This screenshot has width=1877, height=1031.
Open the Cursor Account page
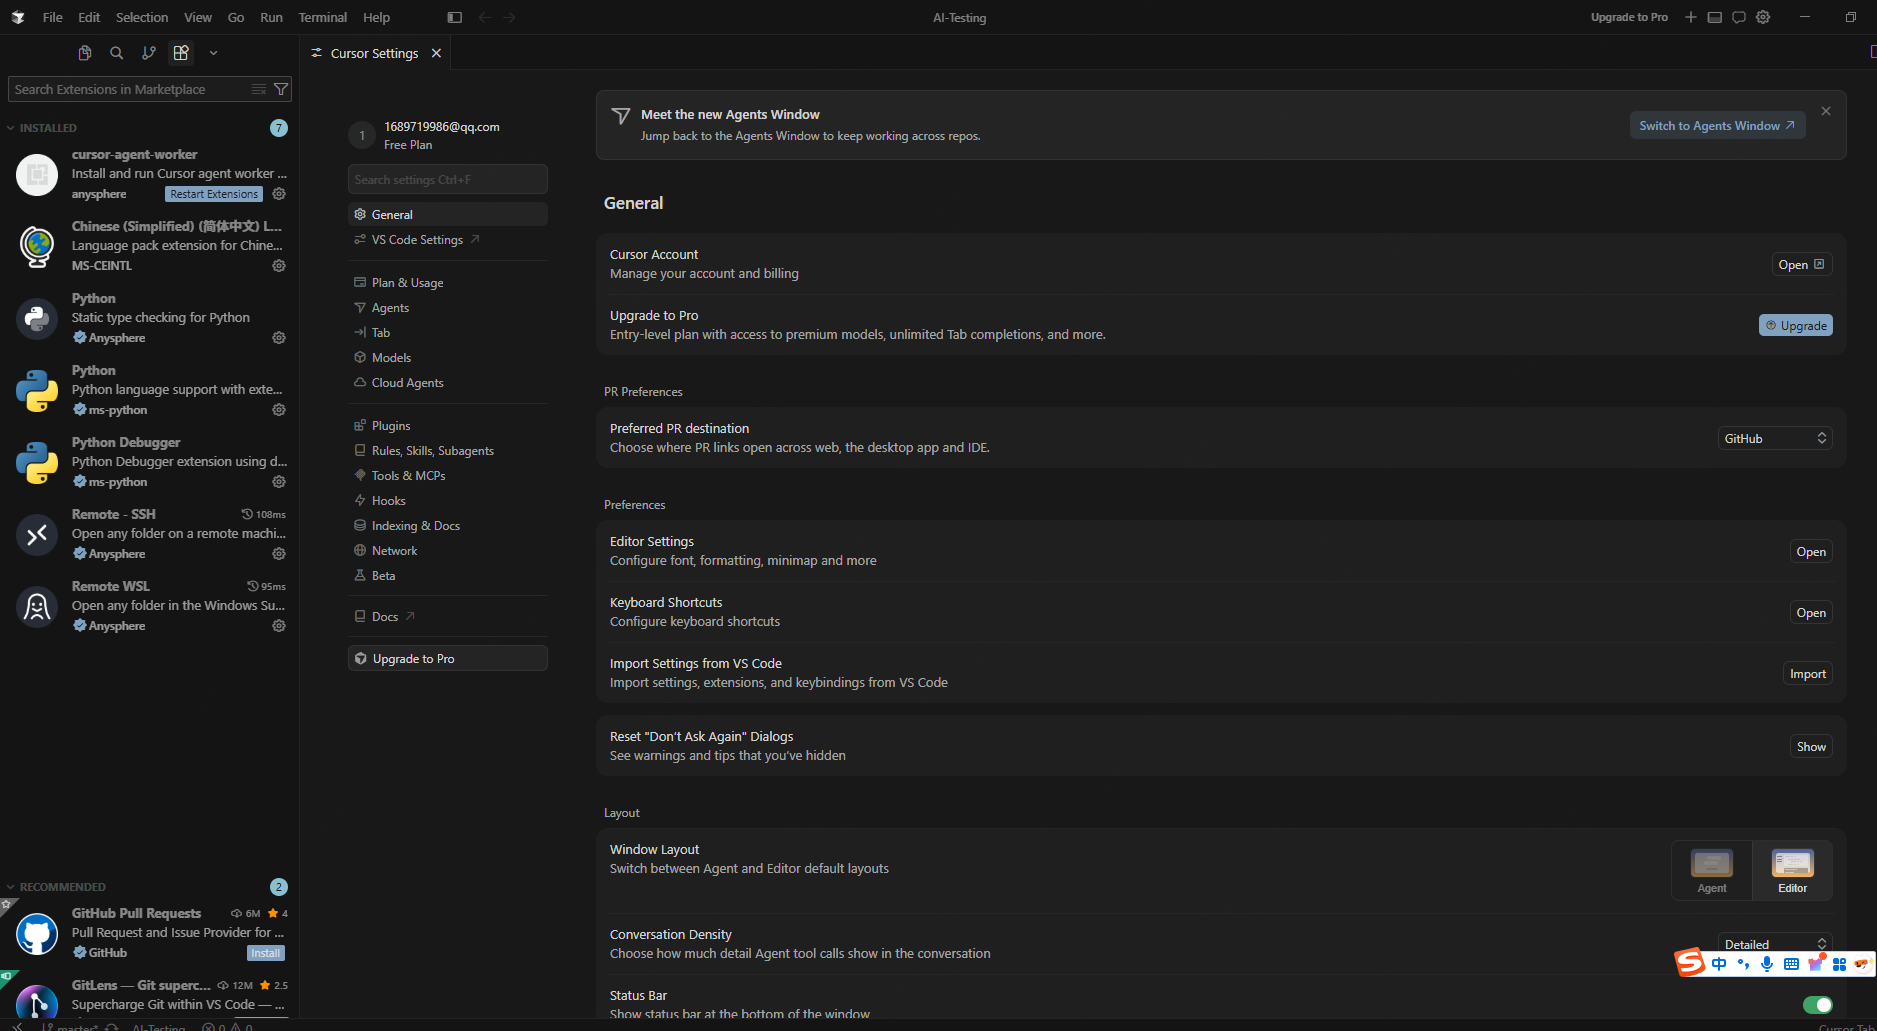pos(1801,265)
